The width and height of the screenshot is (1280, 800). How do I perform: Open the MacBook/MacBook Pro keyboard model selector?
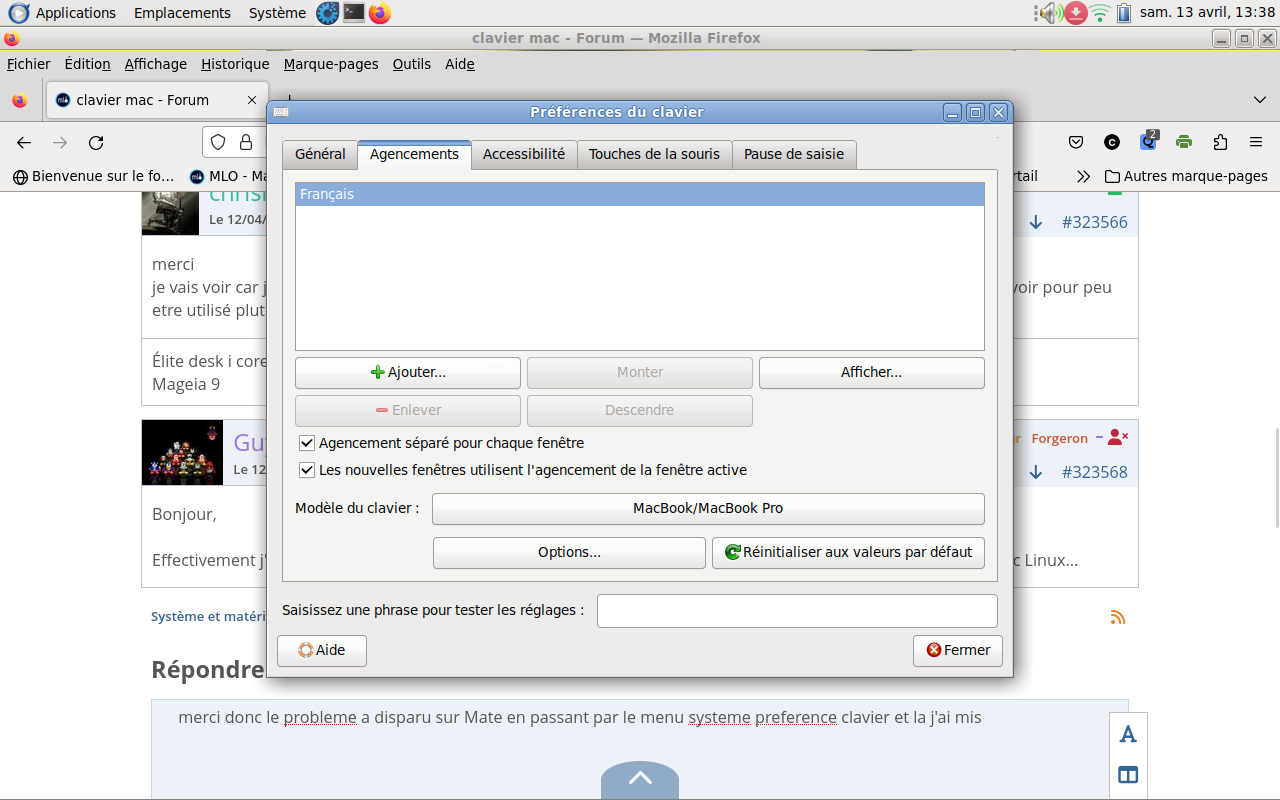pos(708,508)
